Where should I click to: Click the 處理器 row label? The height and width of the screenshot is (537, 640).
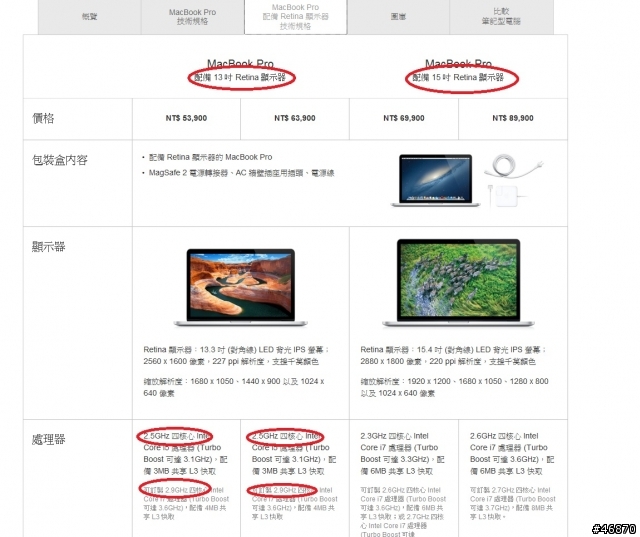click(x=49, y=439)
